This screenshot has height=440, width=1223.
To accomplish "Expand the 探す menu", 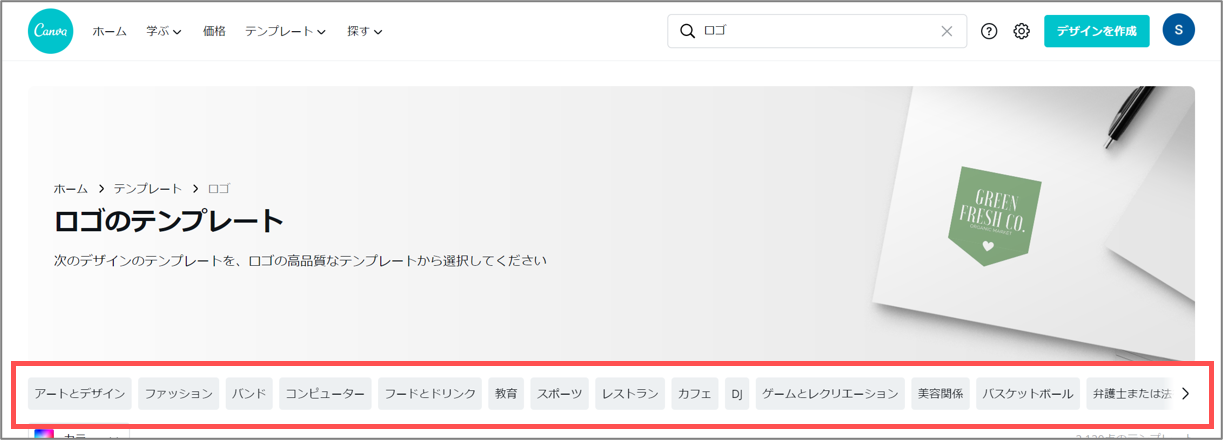I will pyautogui.click(x=365, y=31).
